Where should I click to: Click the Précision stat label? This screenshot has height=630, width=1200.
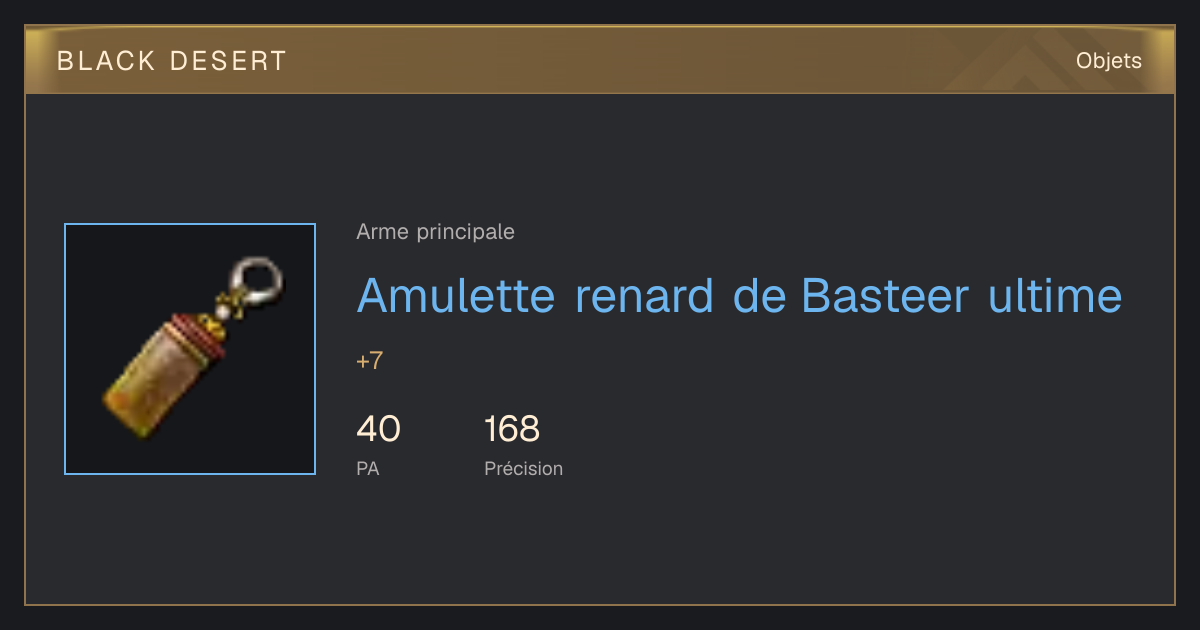[x=524, y=468]
